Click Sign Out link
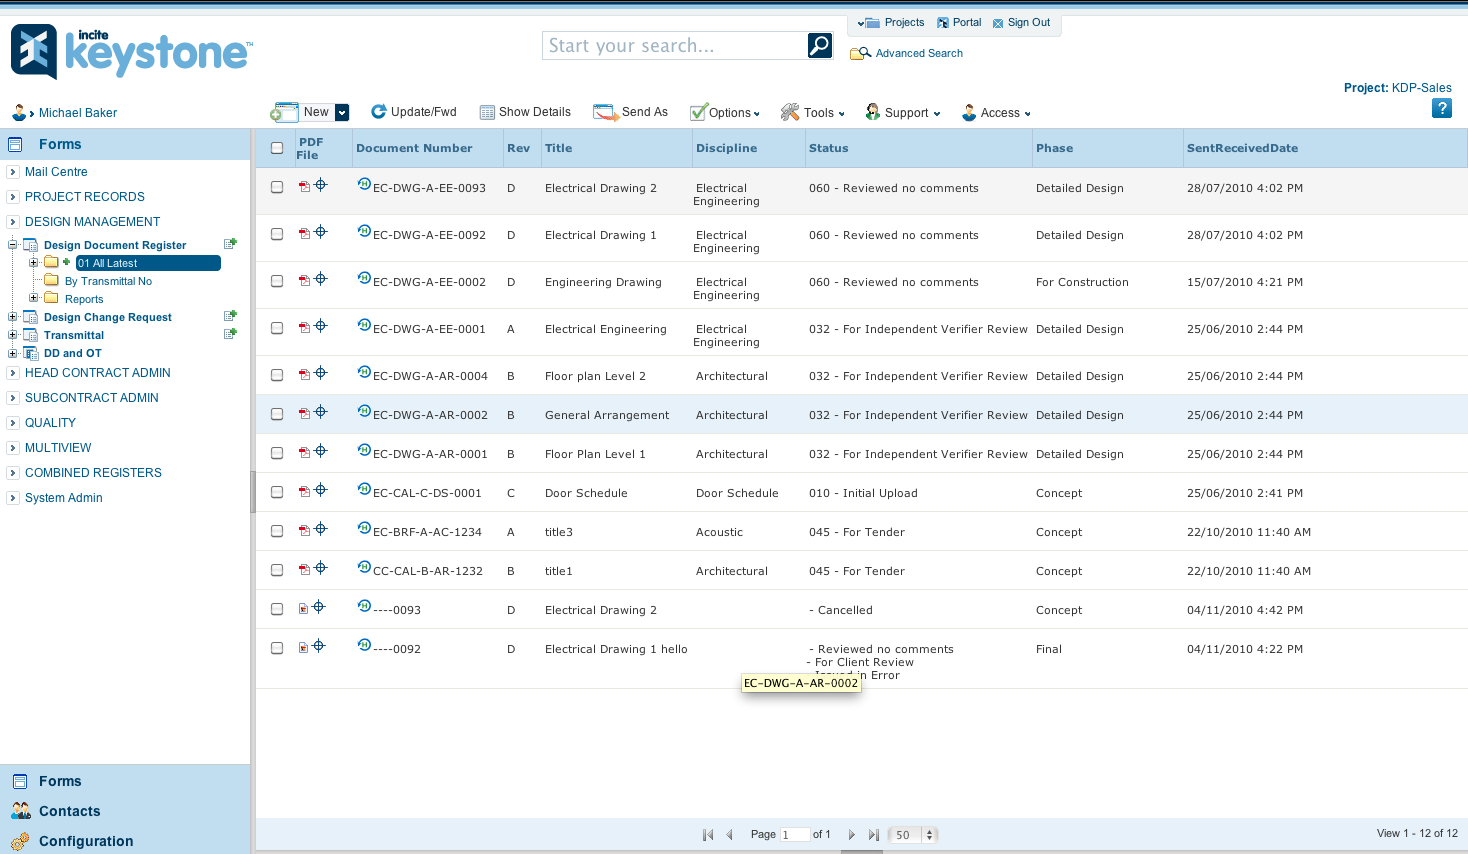Viewport: 1468px width, 854px height. click(1028, 23)
